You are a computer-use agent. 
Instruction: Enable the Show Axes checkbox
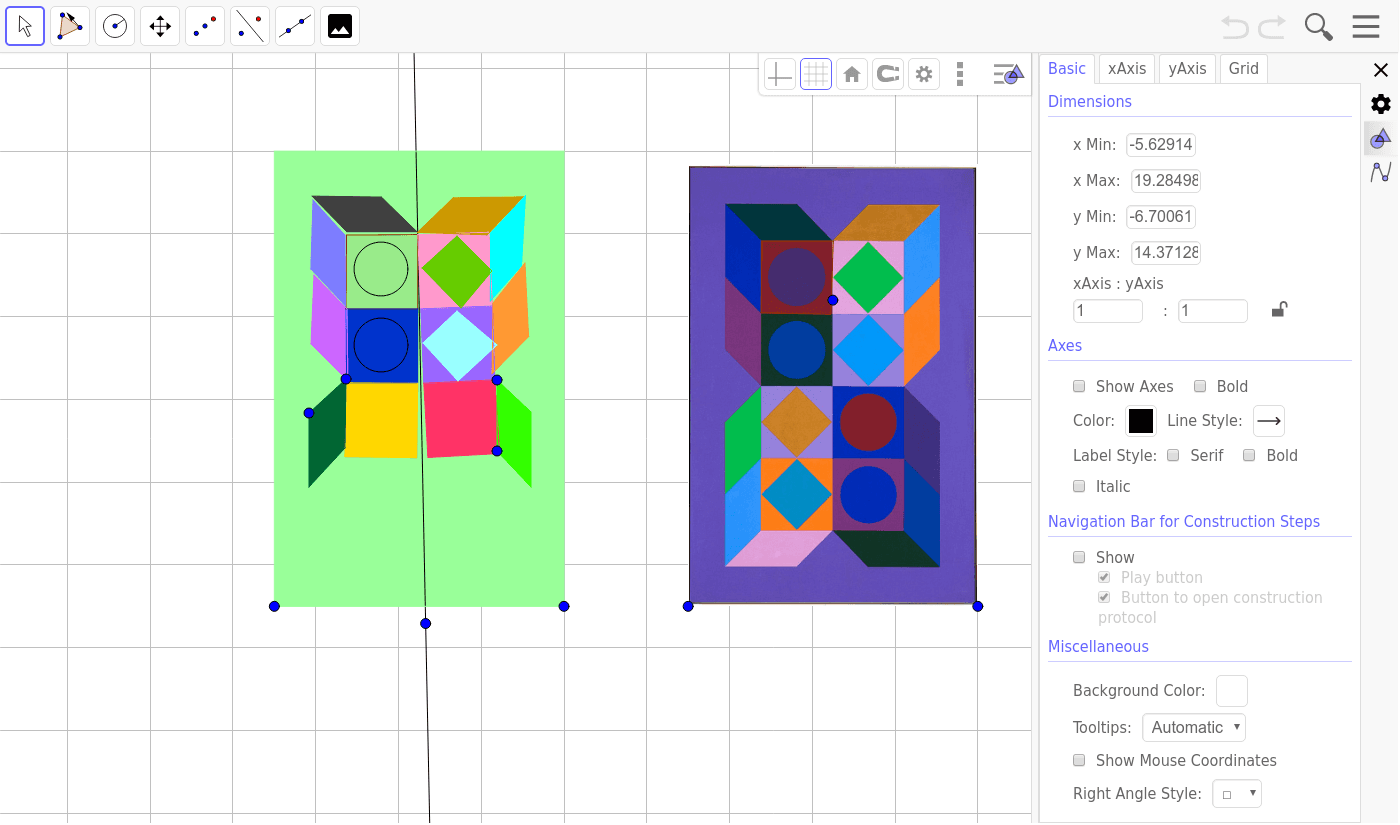[1079, 386]
